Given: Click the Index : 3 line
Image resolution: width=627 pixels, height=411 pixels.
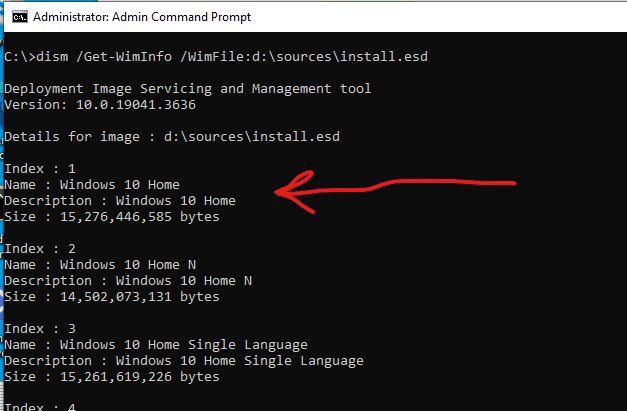Looking at the screenshot, I should tap(40, 329).
